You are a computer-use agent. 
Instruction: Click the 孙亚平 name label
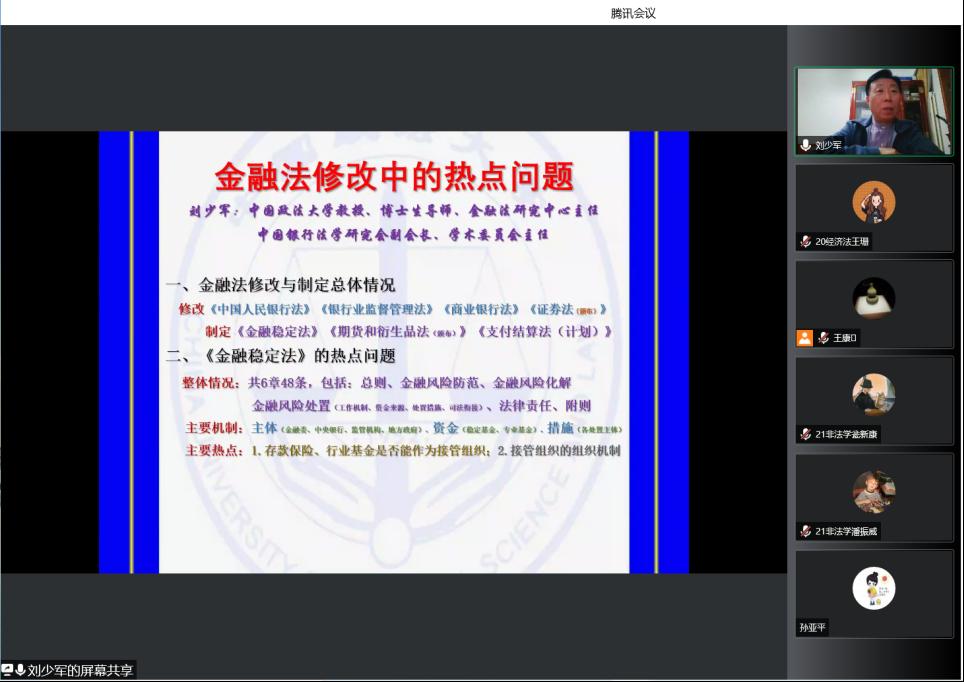(x=813, y=628)
